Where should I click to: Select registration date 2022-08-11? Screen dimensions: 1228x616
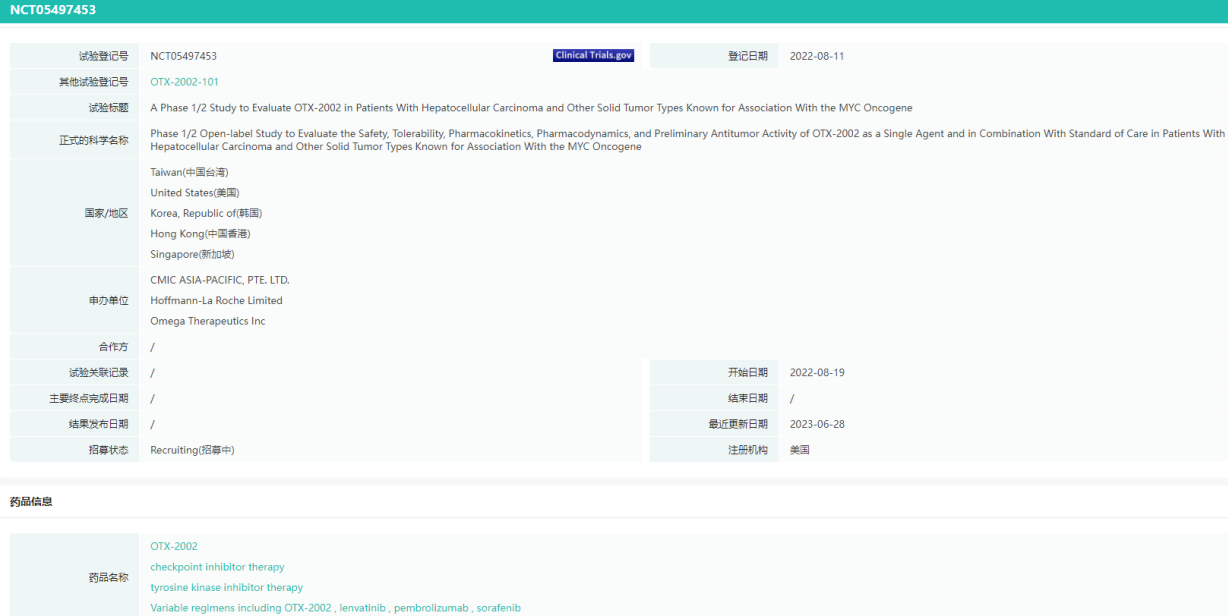817,56
